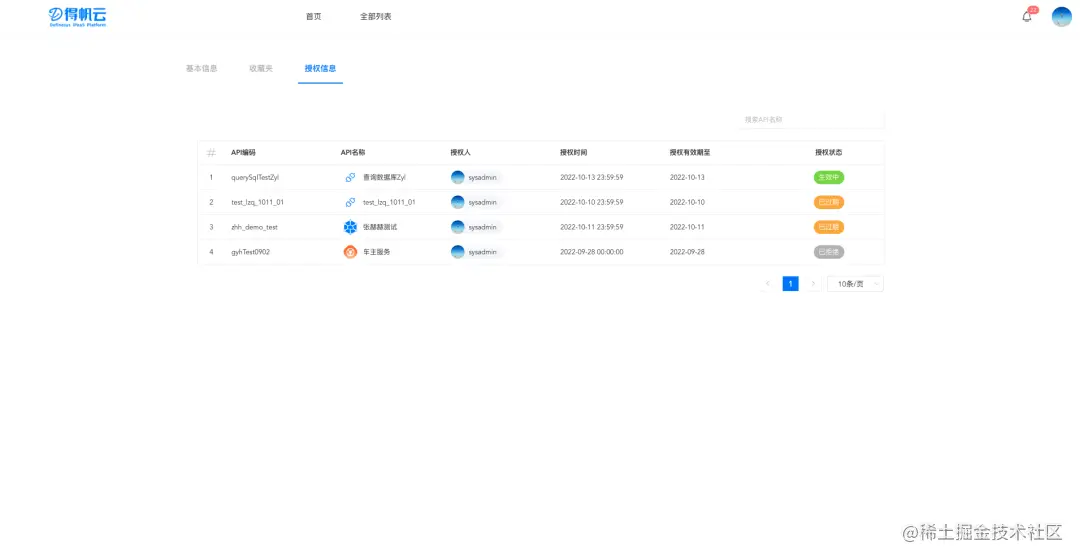
Task: Select the 授权信息 tab
Action: (320, 68)
